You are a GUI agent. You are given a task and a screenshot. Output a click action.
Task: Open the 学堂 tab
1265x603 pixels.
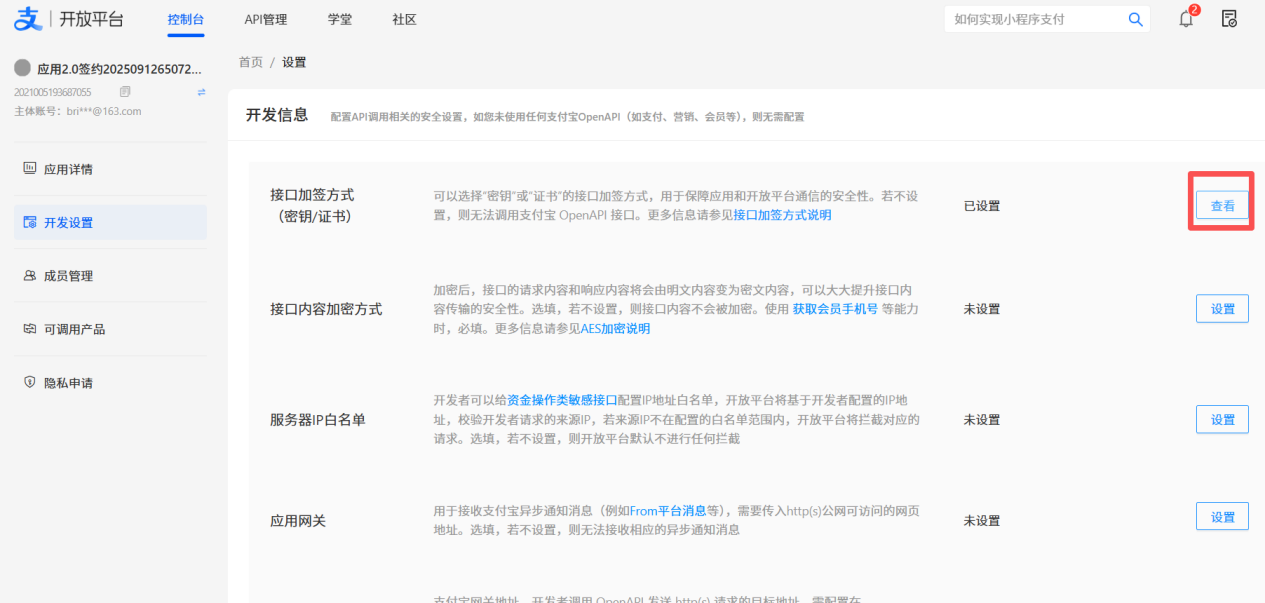click(340, 19)
